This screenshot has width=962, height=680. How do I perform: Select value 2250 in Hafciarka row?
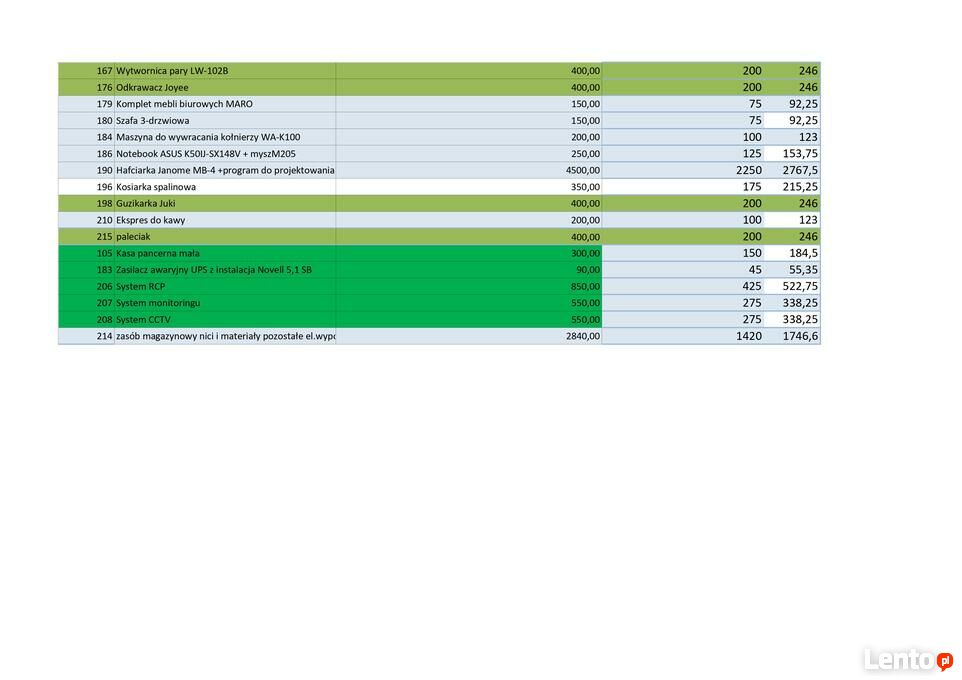pyautogui.click(x=683, y=170)
